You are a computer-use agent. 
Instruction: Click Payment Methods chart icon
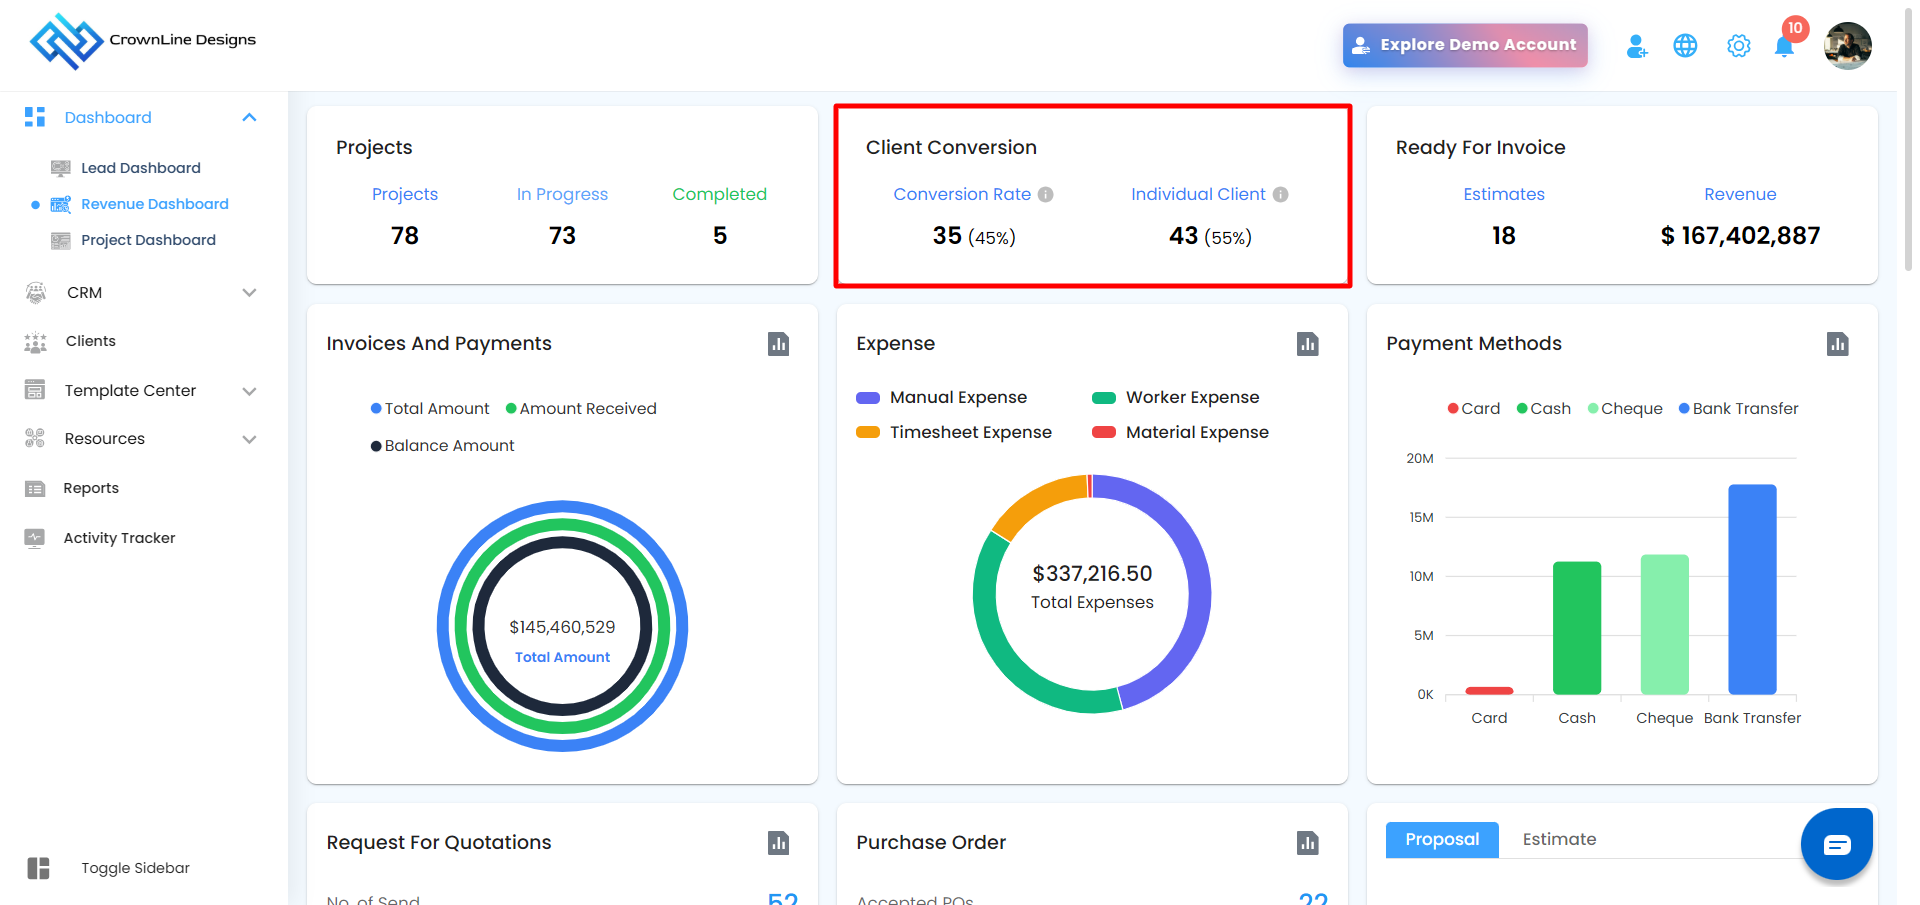coord(1837,344)
